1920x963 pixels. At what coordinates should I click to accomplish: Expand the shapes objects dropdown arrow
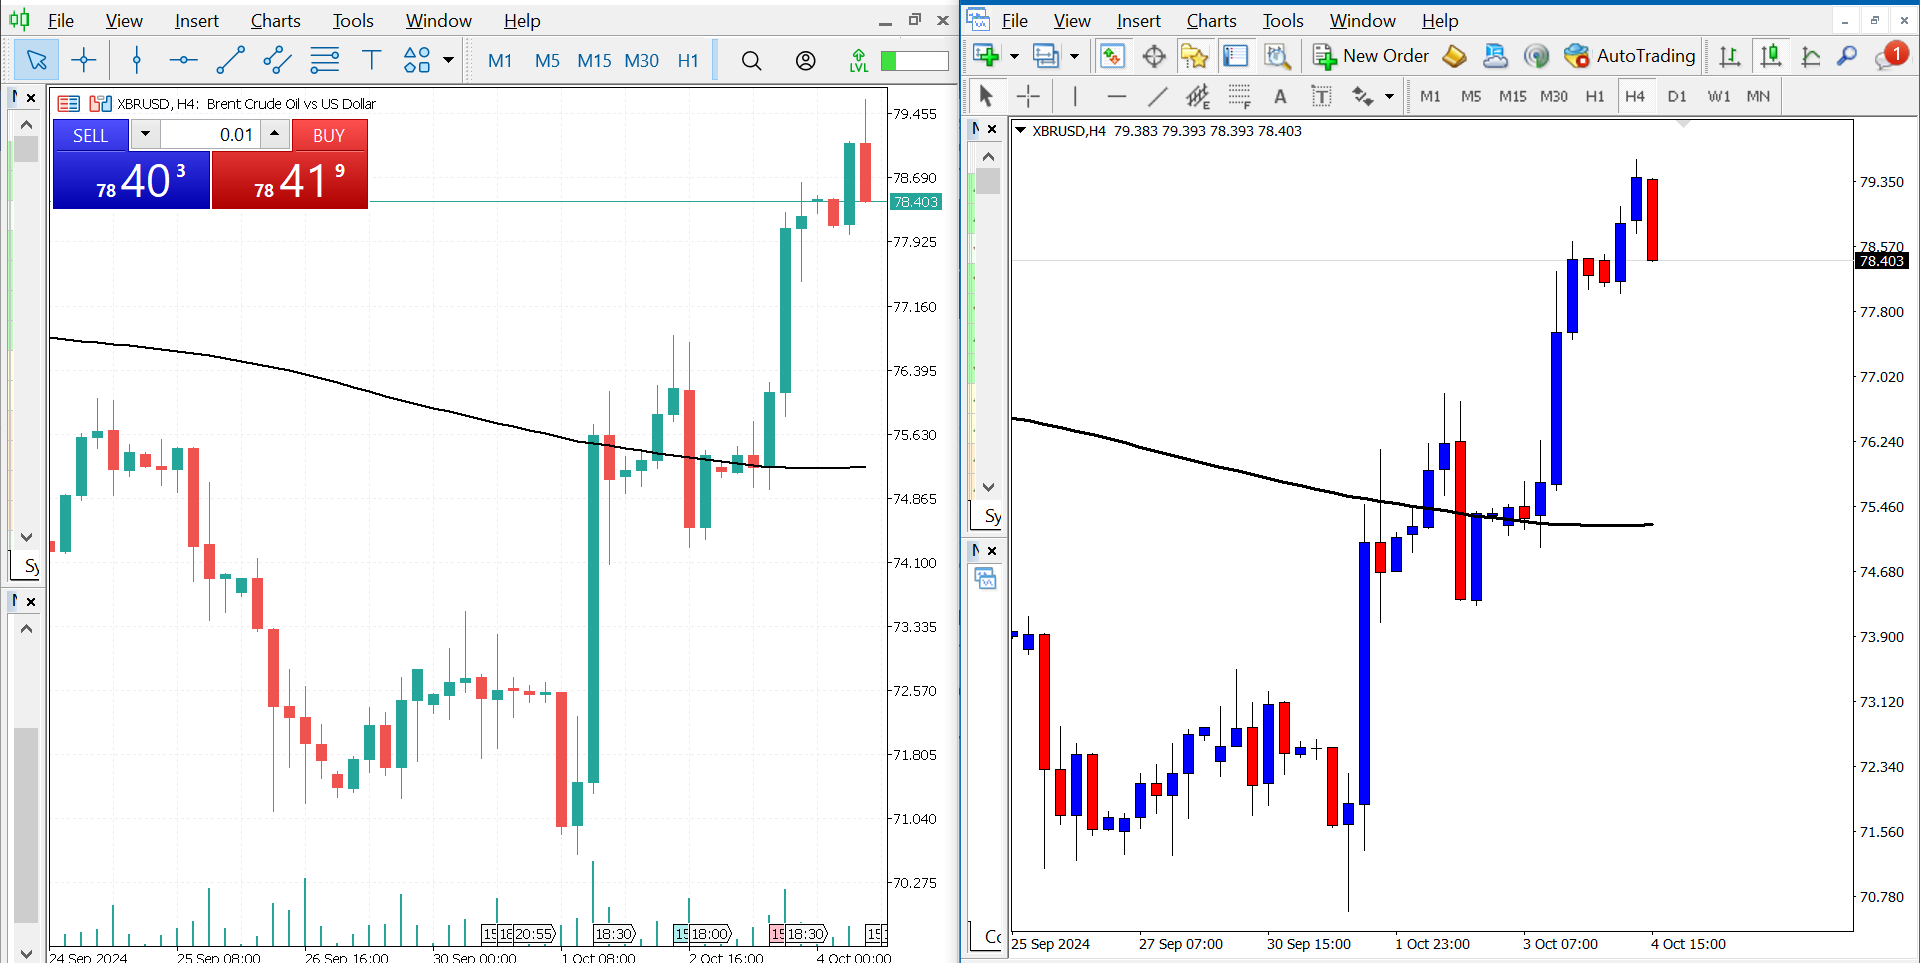[448, 61]
